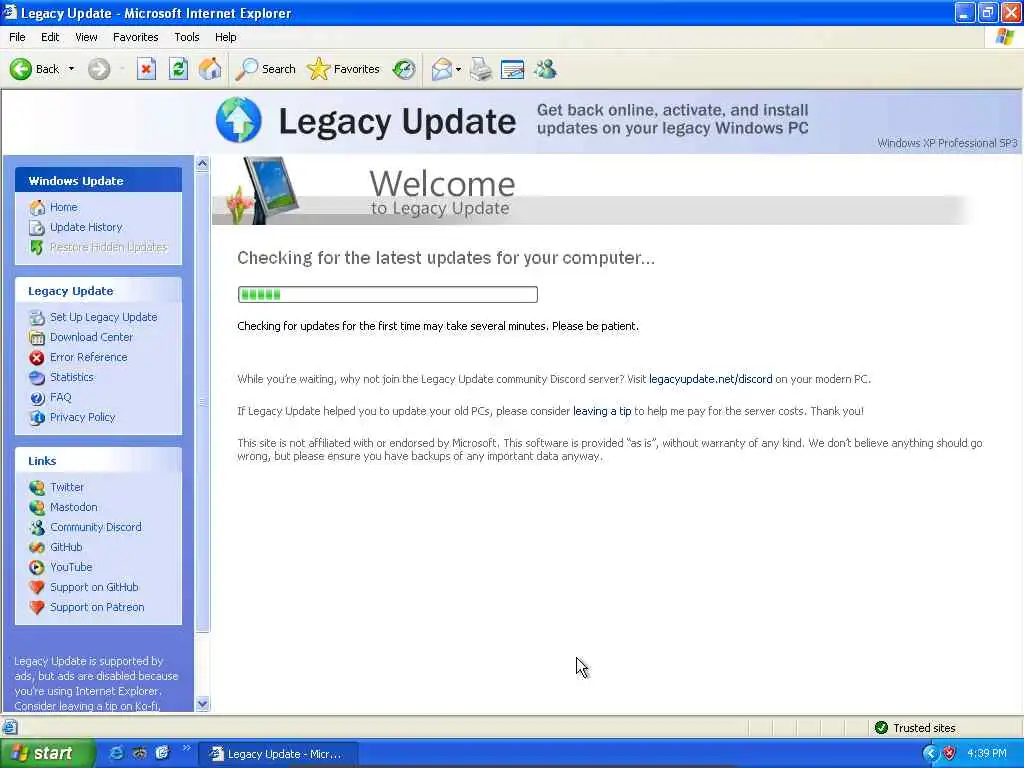Open the Search pane in the toolbar
Image resolution: width=1024 pixels, height=768 pixels.
click(x=266, y=69)
